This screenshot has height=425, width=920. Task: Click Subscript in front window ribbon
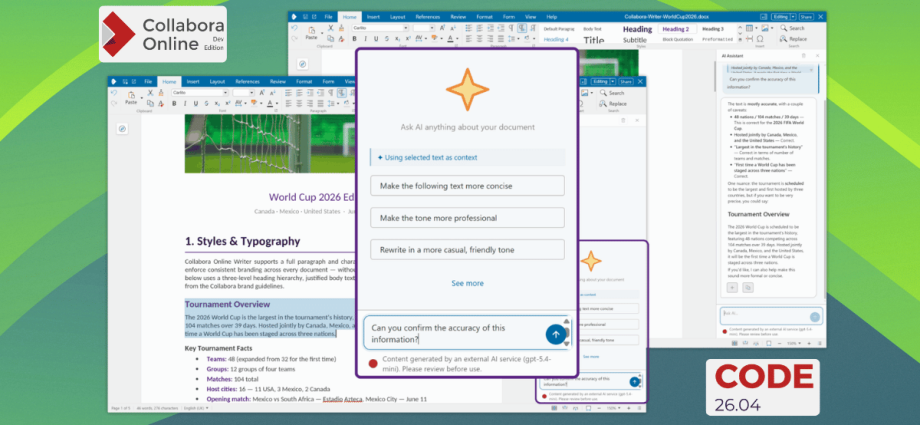[x=217, y=103]
